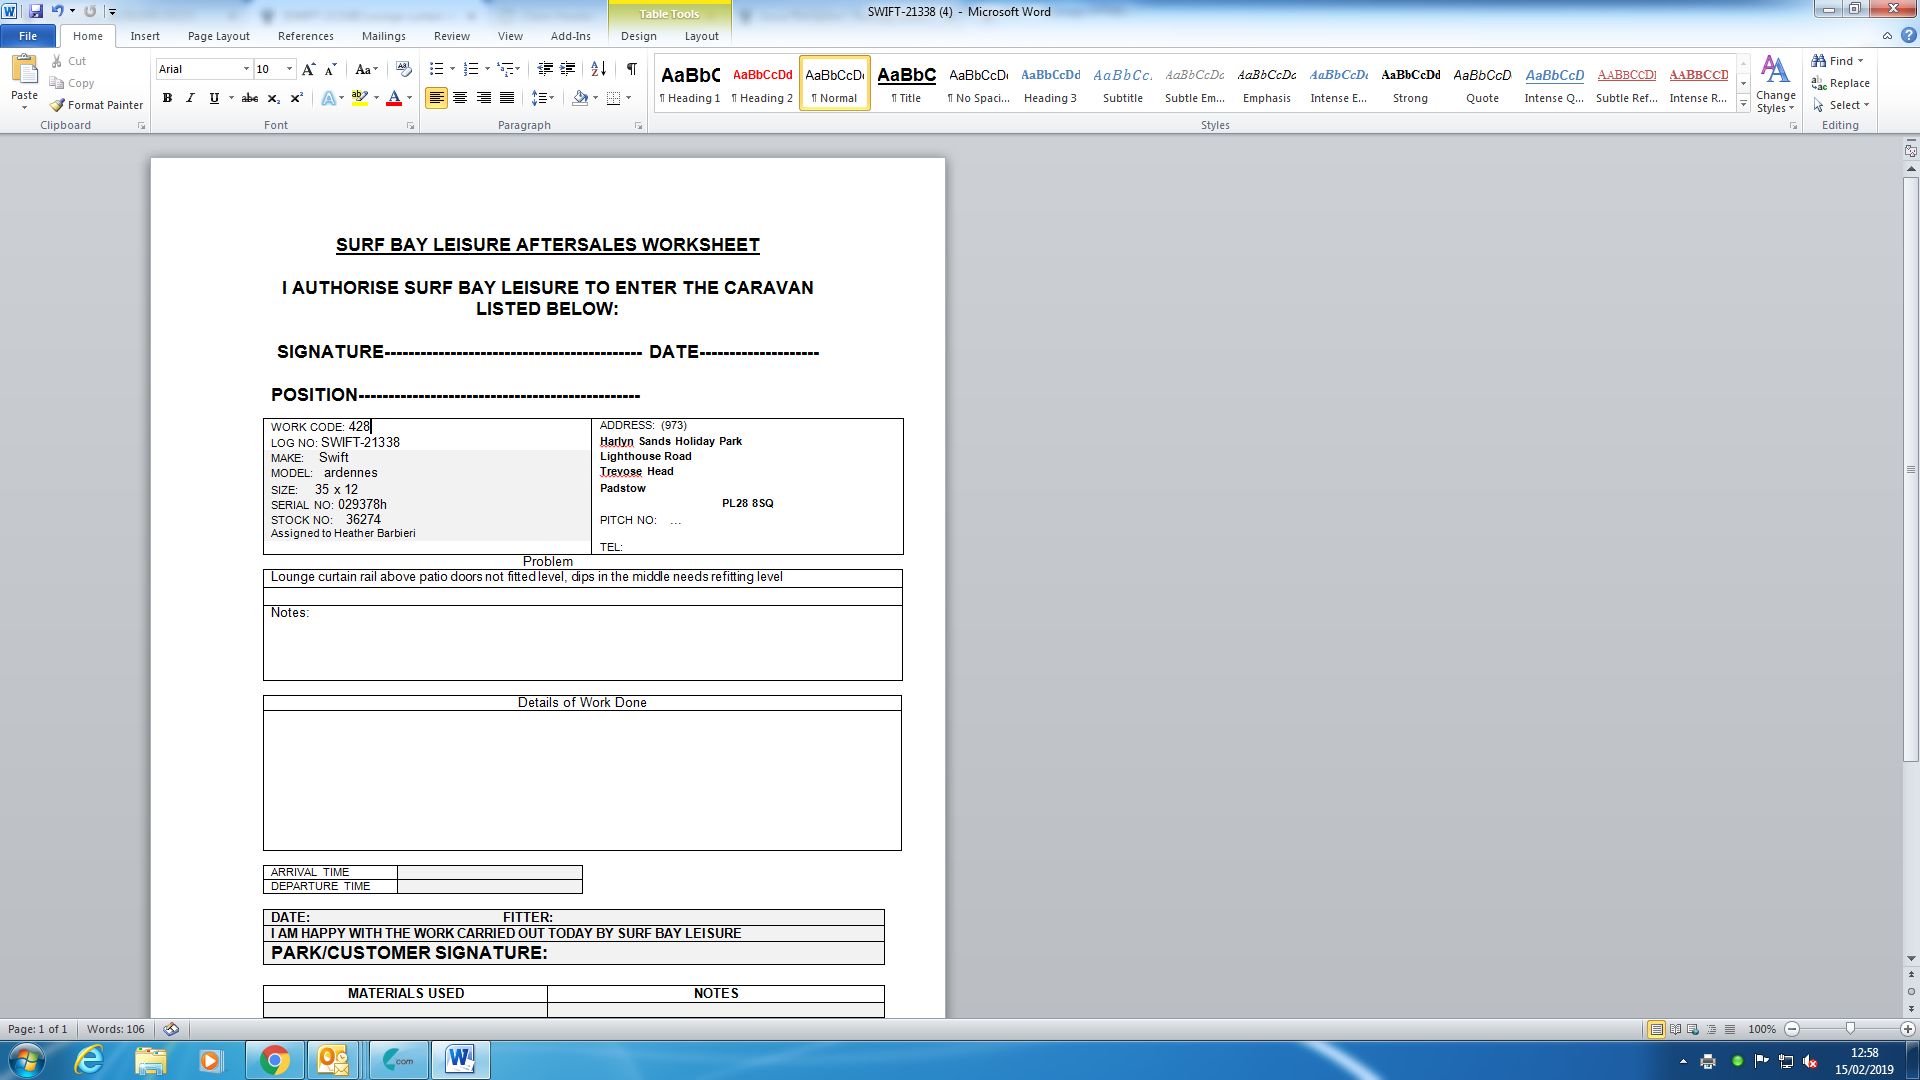The height and width of the screenshot is (1080, 1920).
Task: Open the font size dropdown
Action: point(290,69)
